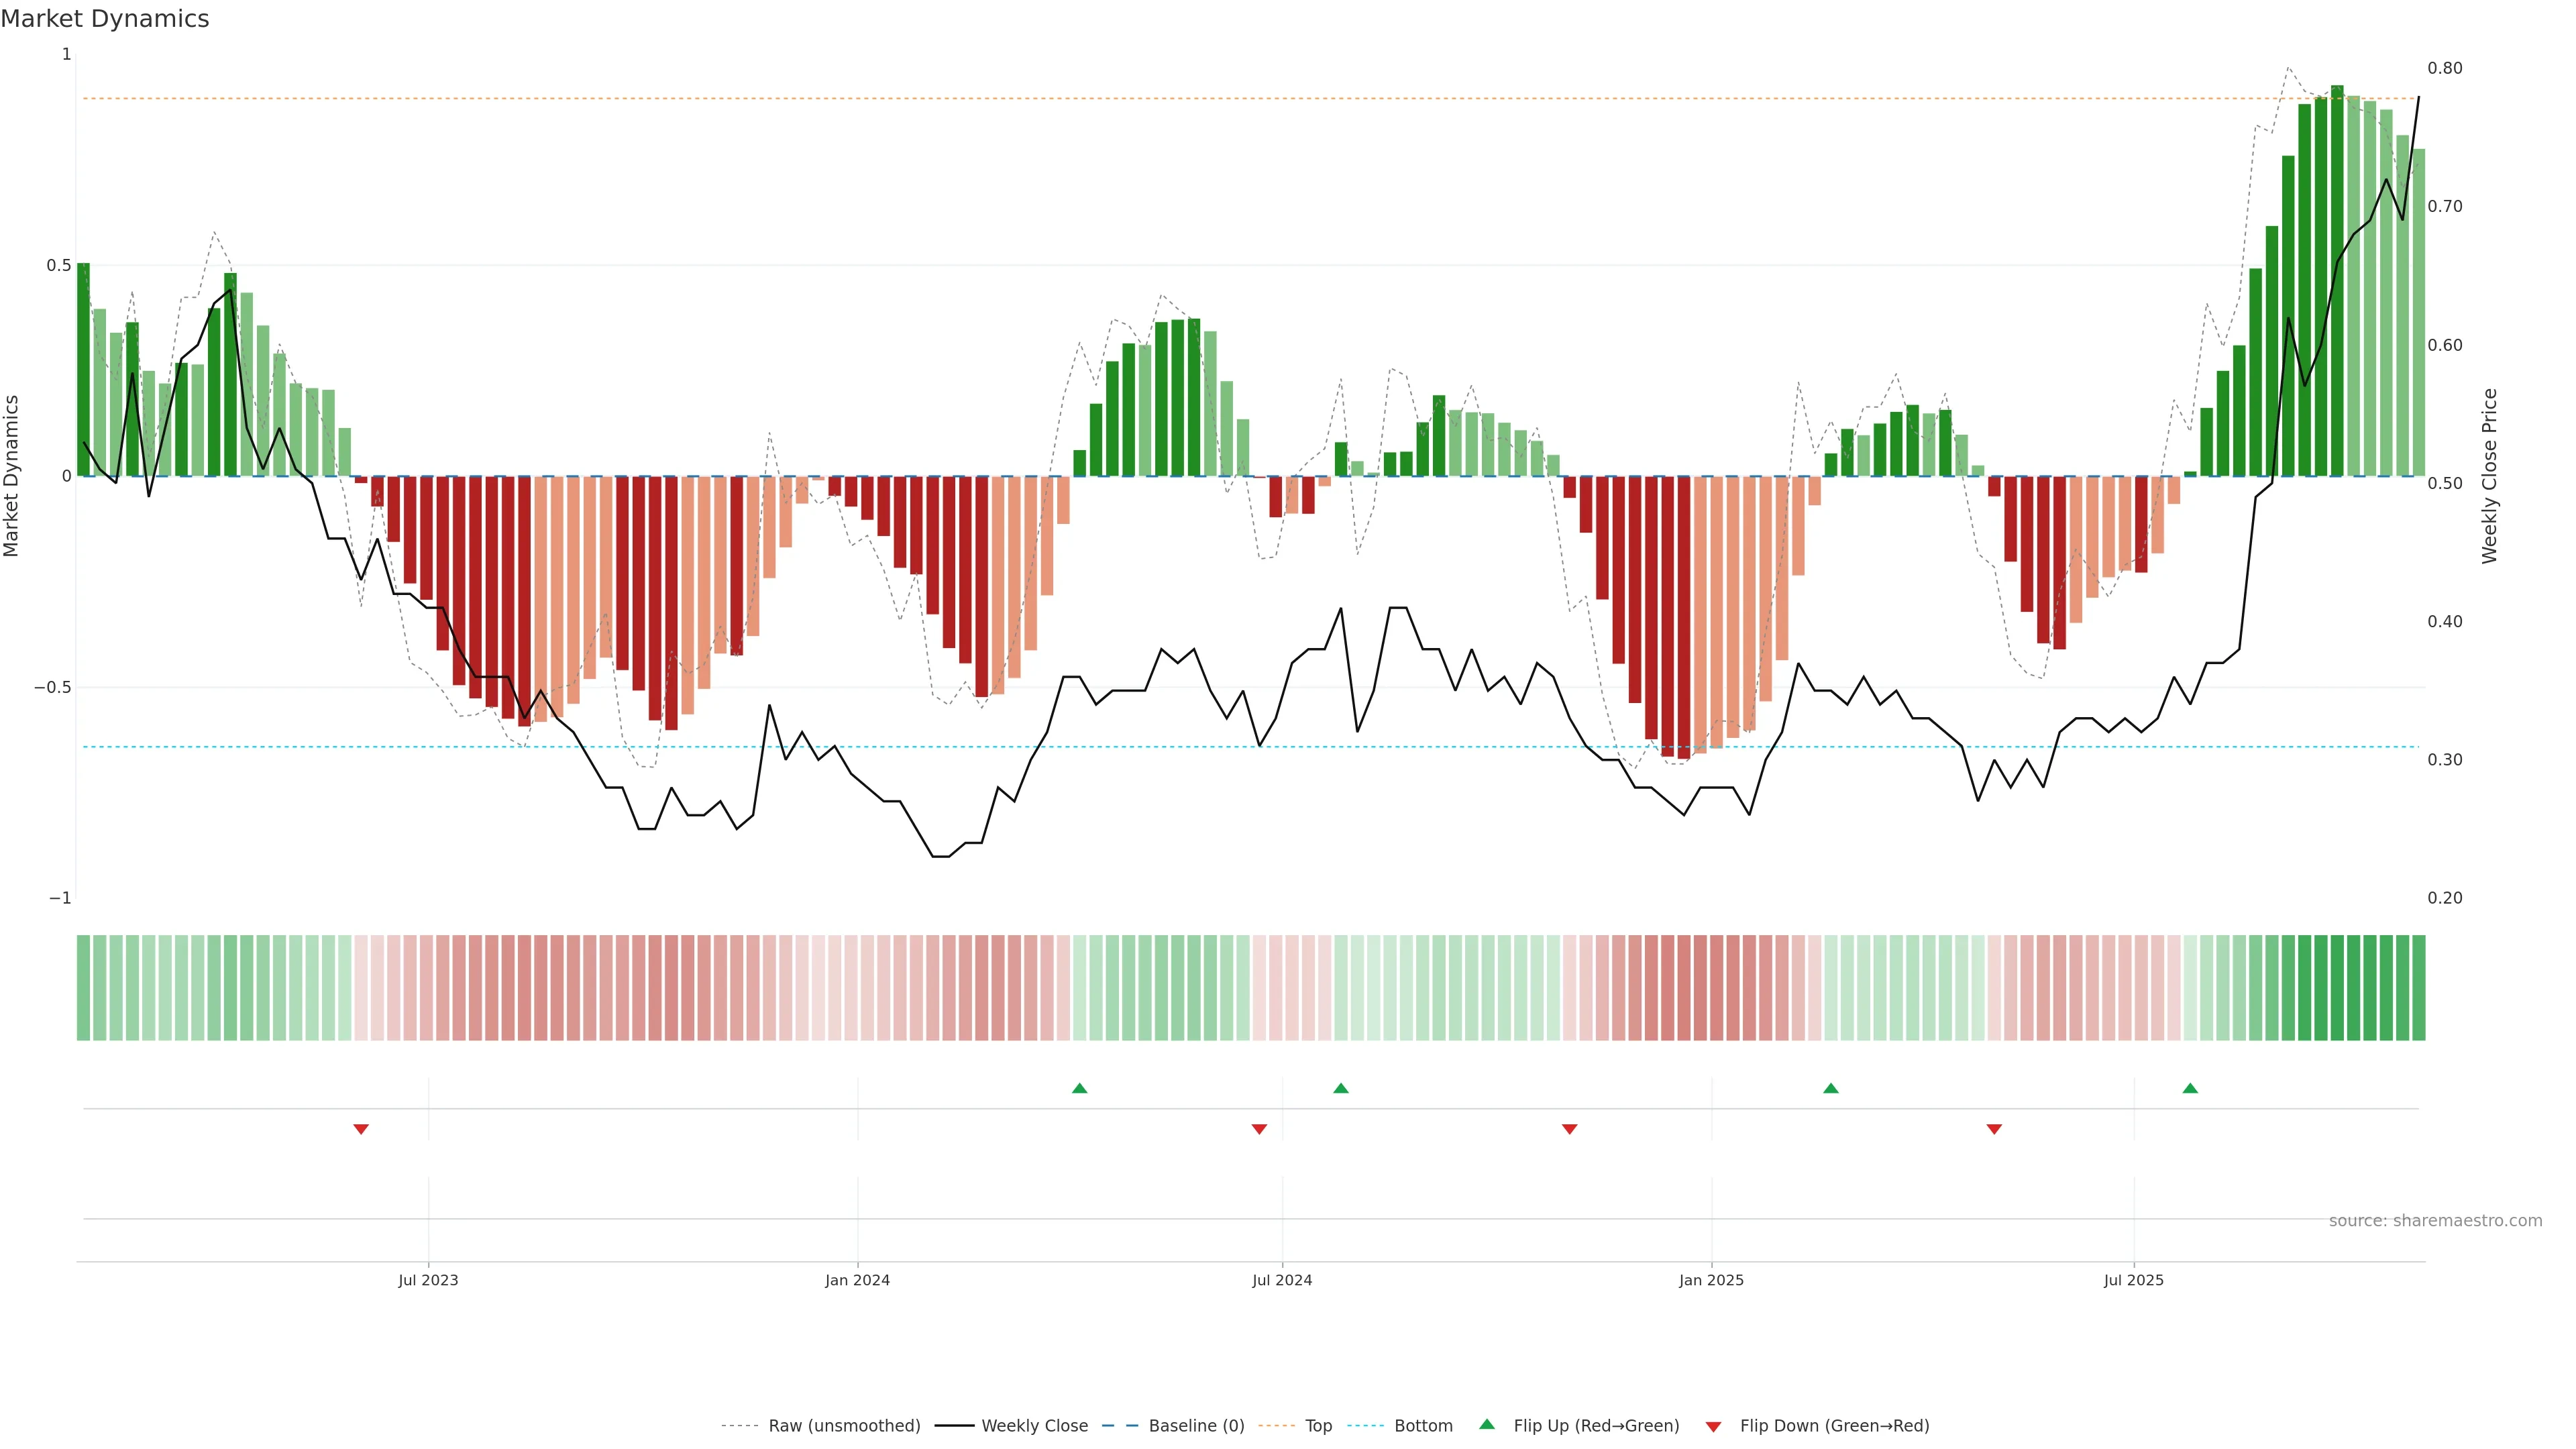Click the green Flip Up marker right of Jan 2025
The image size is (2576, 1449).
click(x=1830, y=1088)
